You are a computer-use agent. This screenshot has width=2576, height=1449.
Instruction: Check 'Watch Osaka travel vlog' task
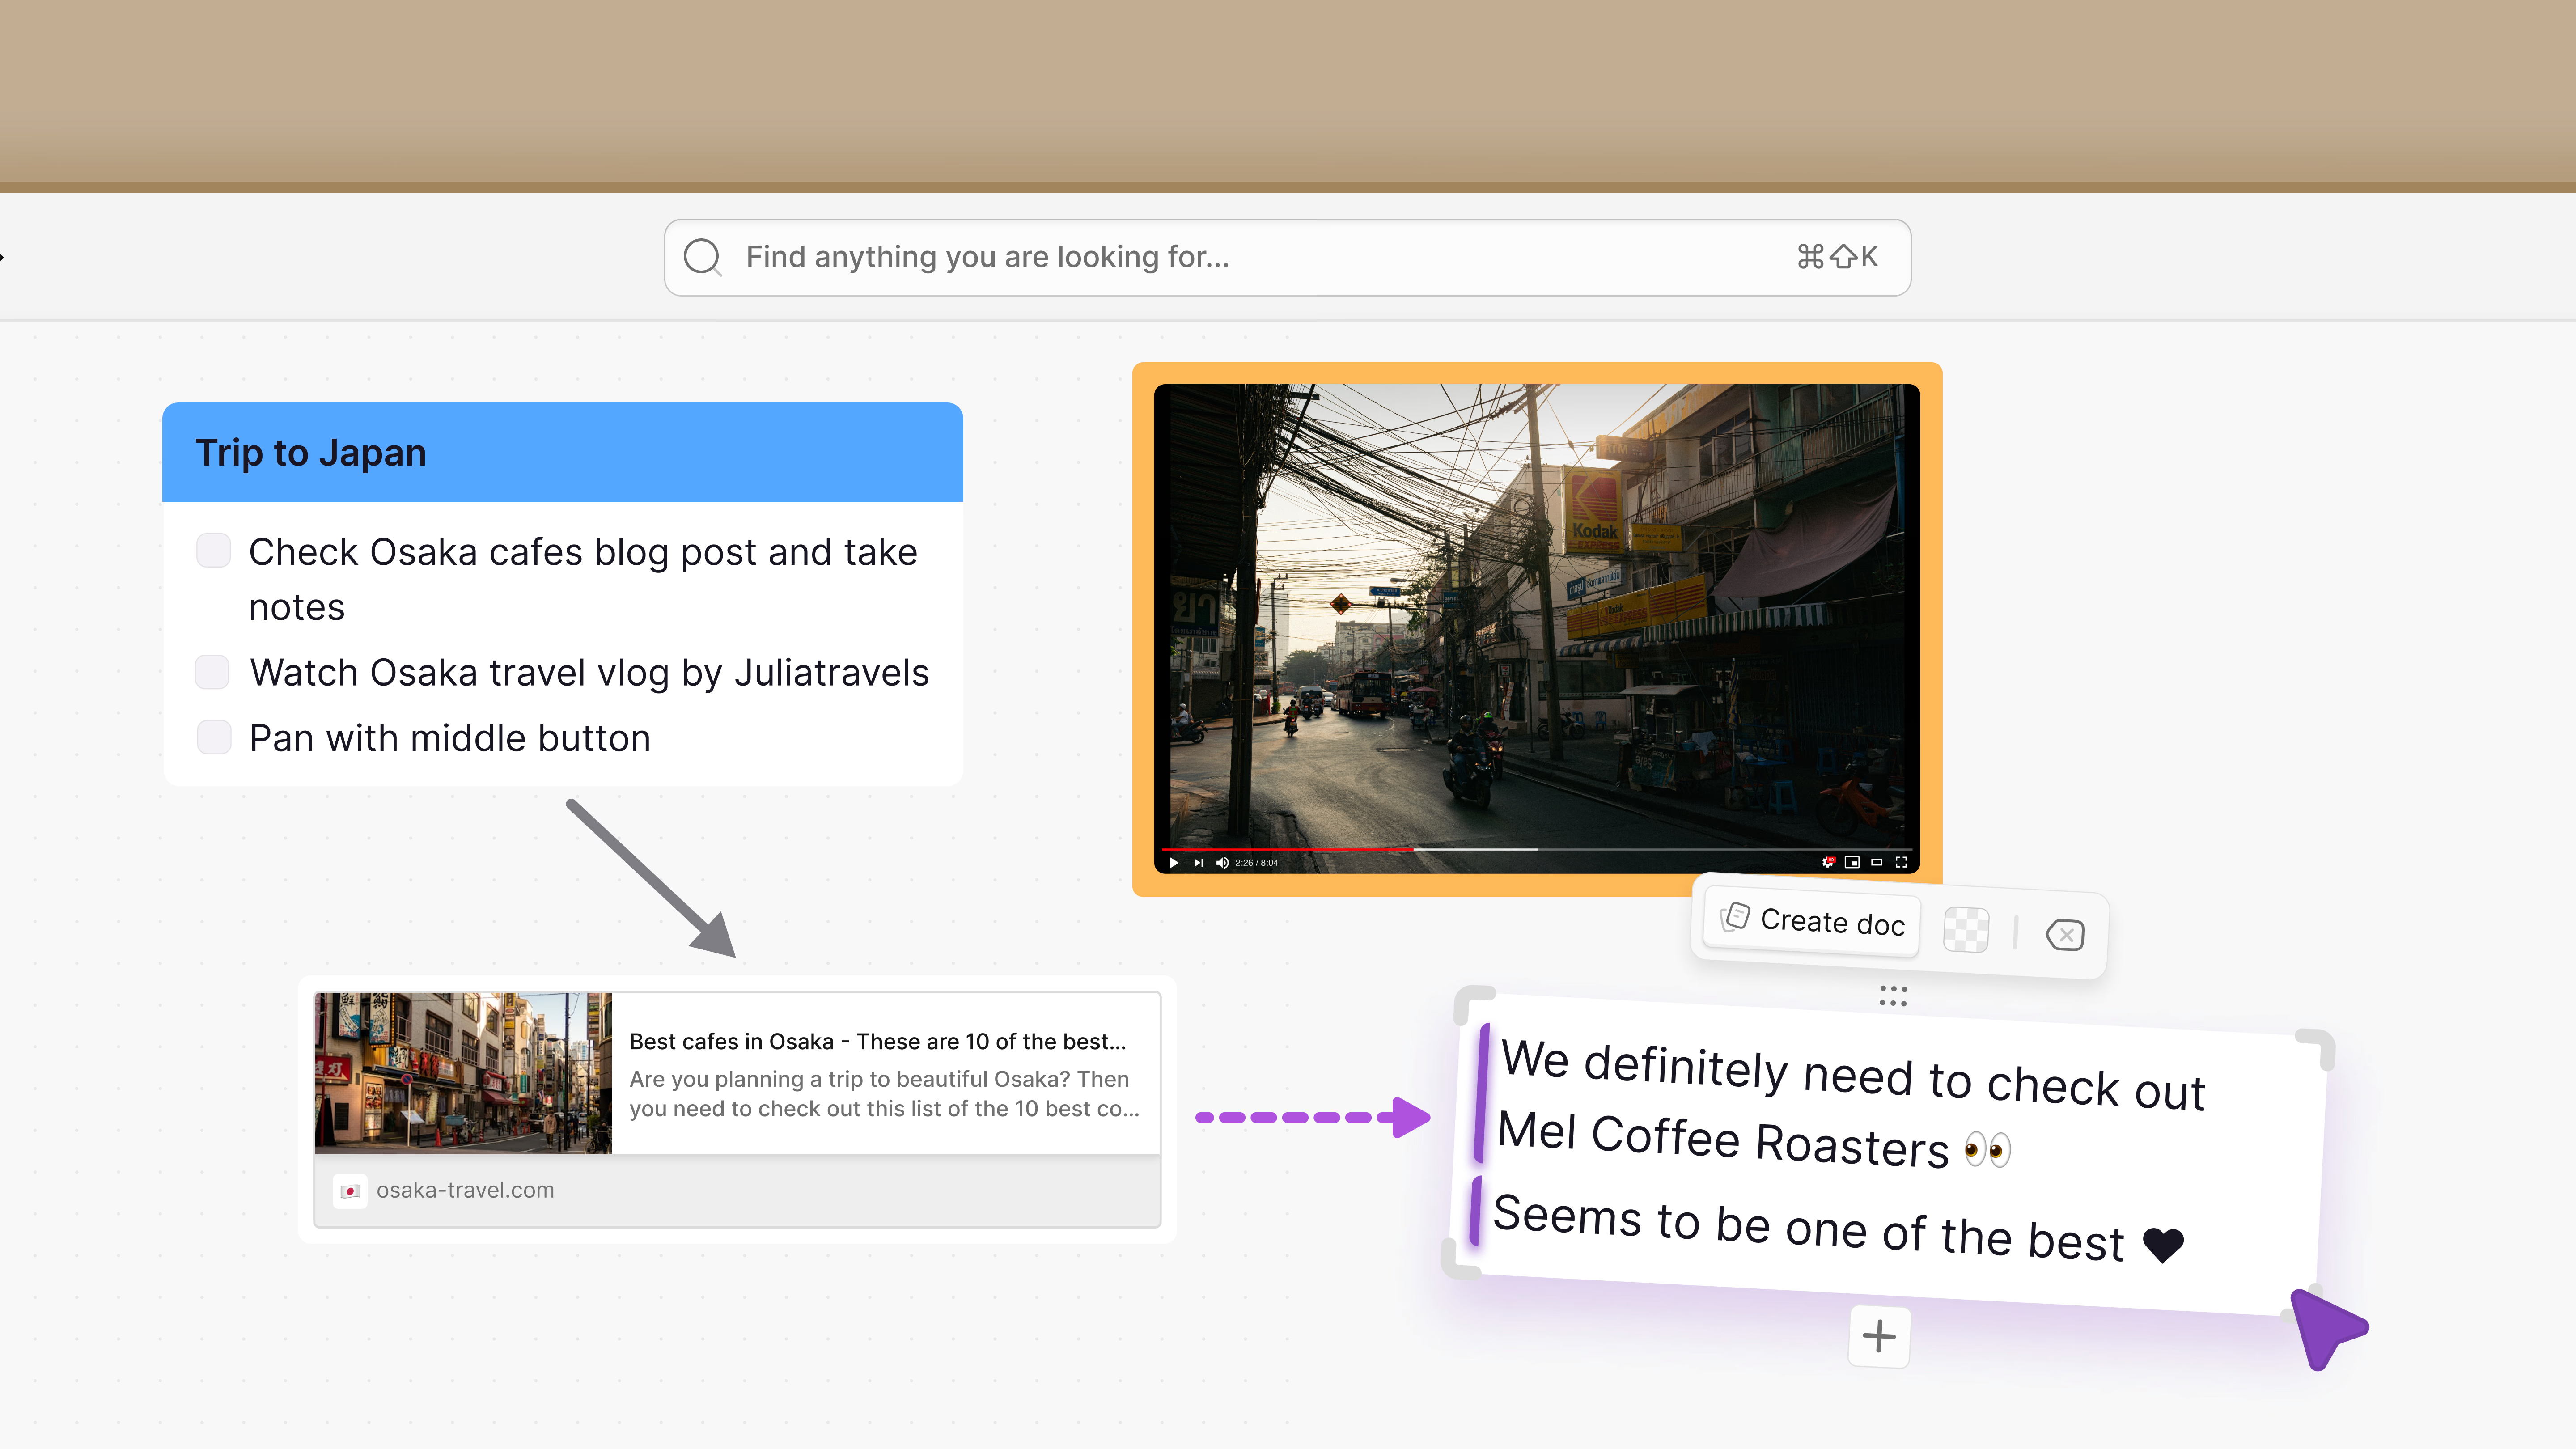pos(212,672)
